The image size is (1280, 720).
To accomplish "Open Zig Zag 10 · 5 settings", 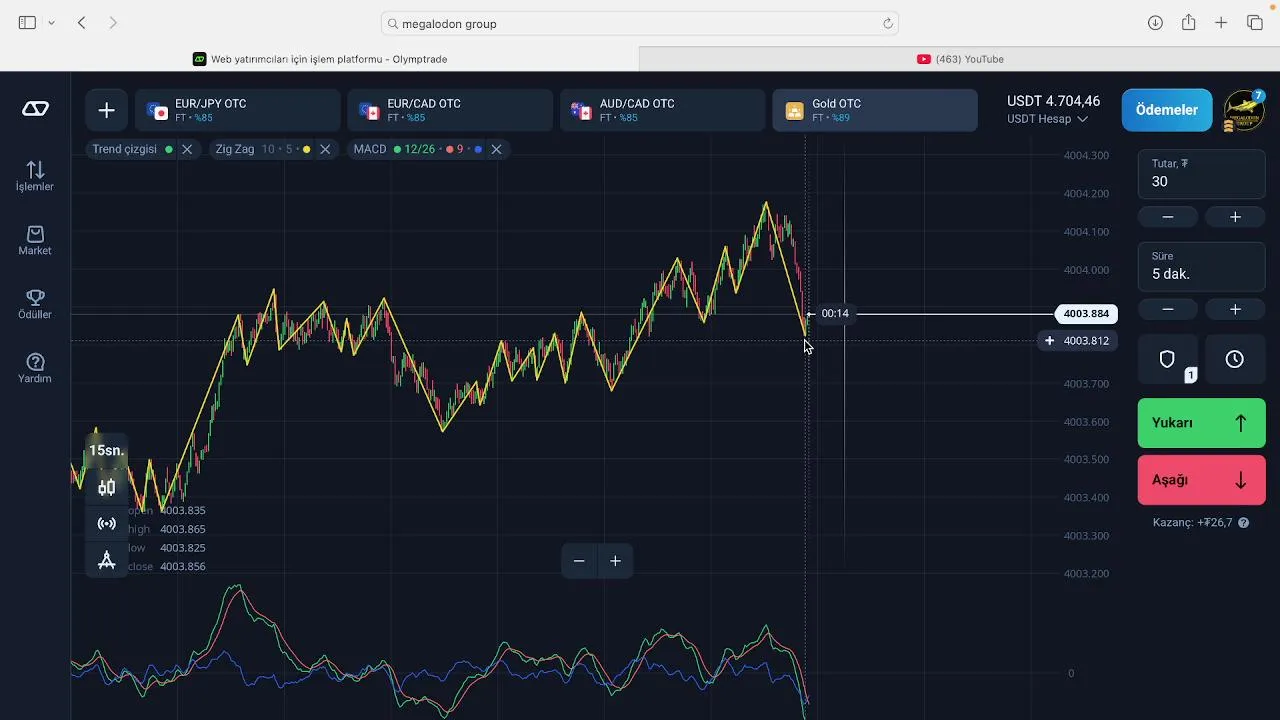I will tap(263, 149).
